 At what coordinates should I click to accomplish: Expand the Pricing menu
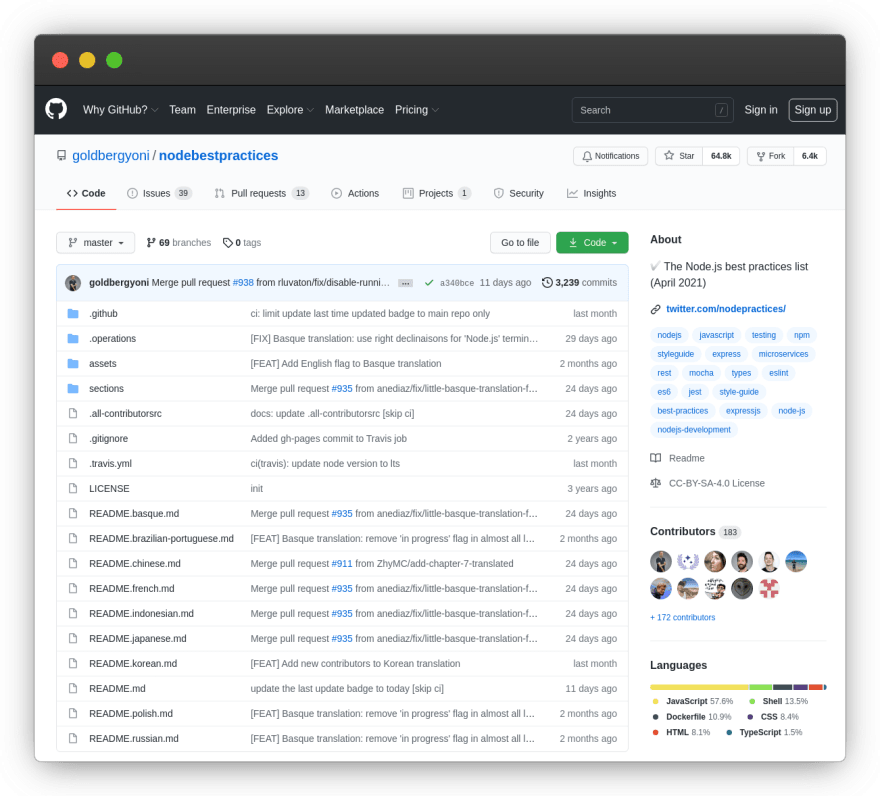(x=416, y=110)
